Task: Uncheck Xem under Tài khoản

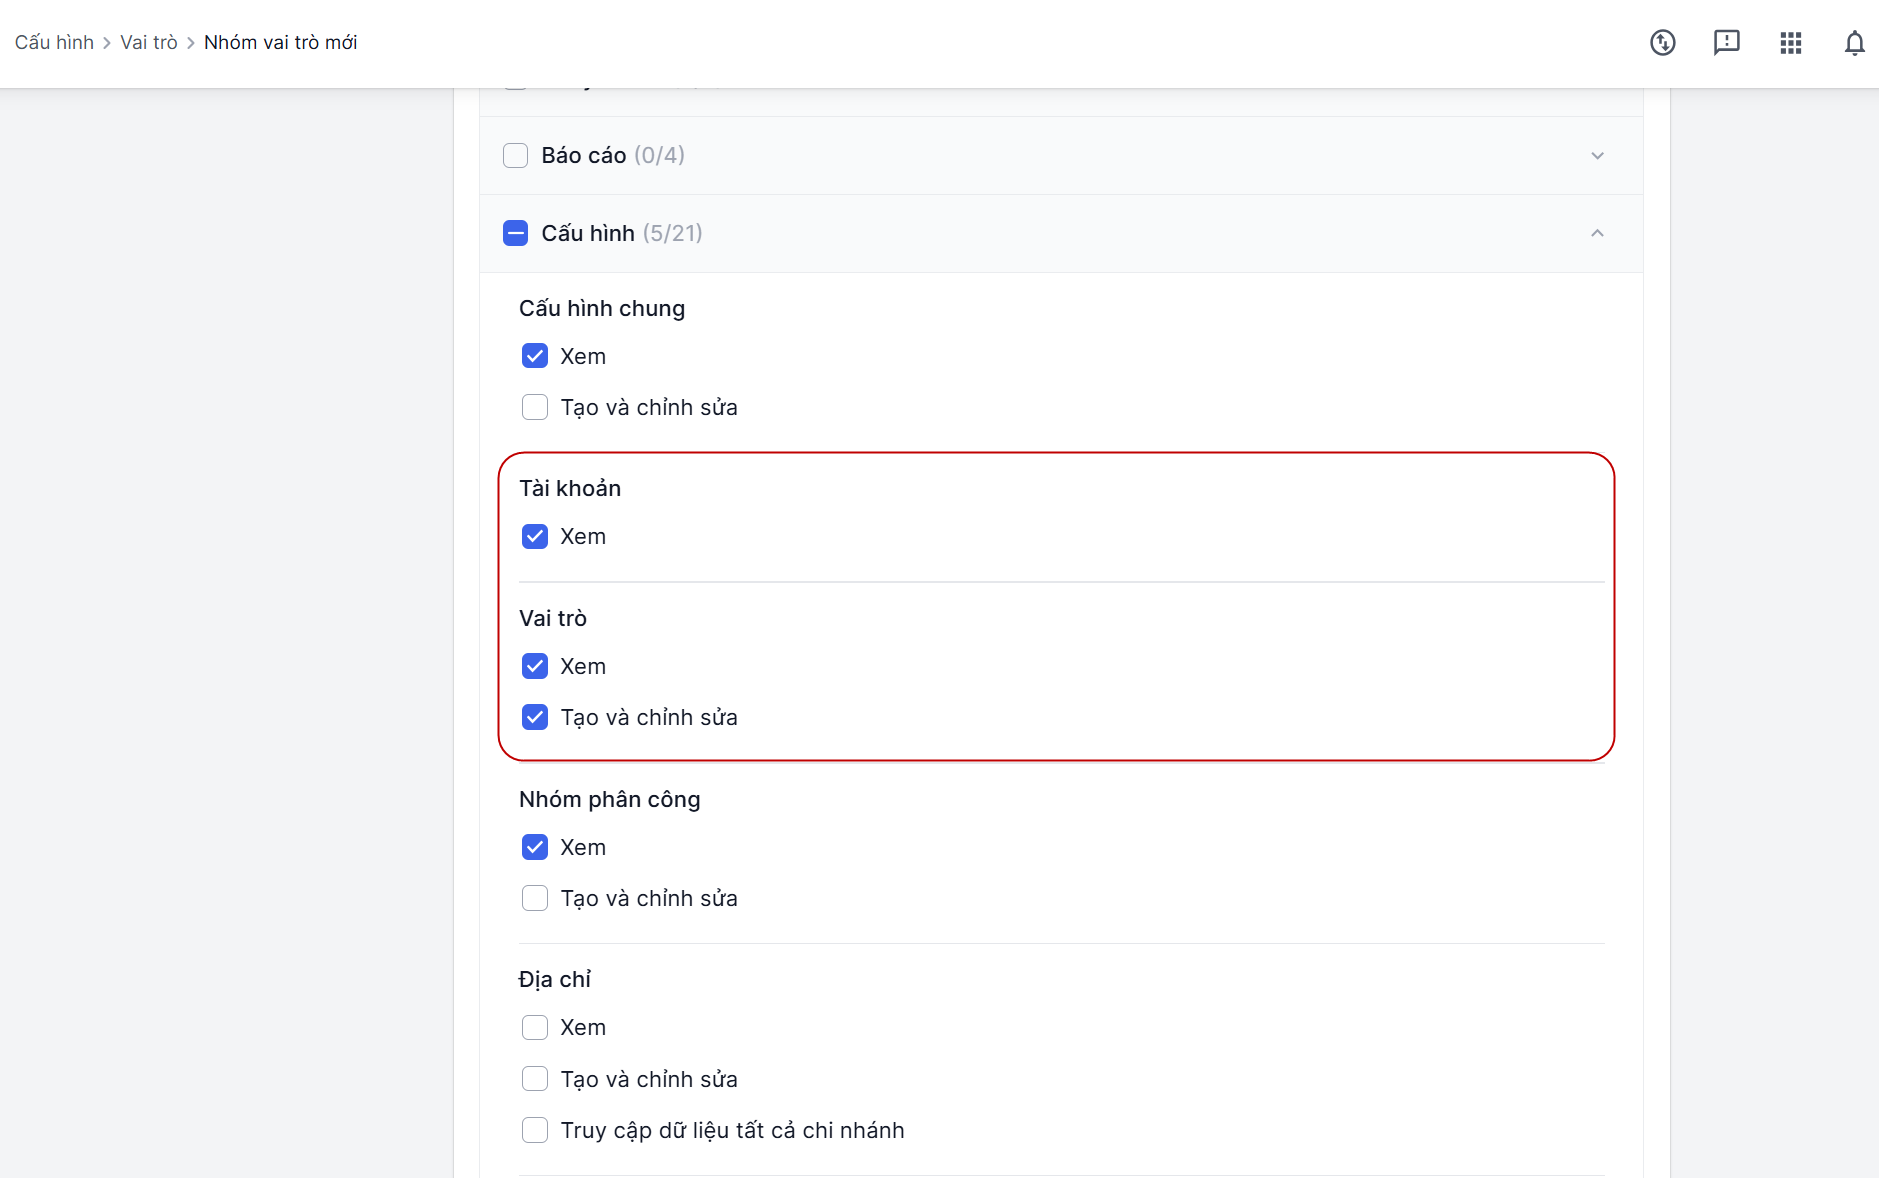Action: (535, 536)
